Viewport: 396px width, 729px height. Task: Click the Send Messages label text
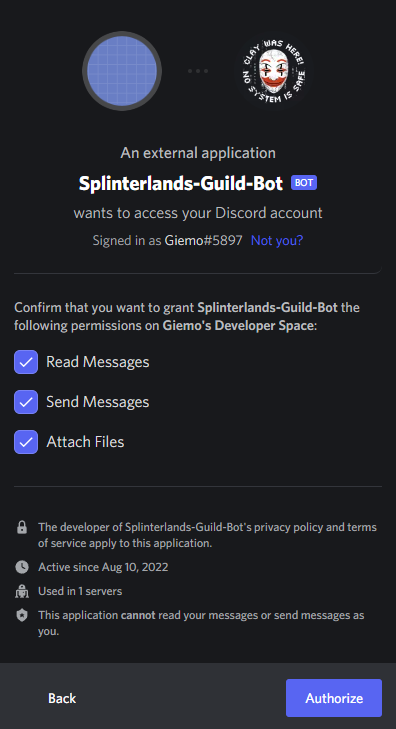(98, 402)
